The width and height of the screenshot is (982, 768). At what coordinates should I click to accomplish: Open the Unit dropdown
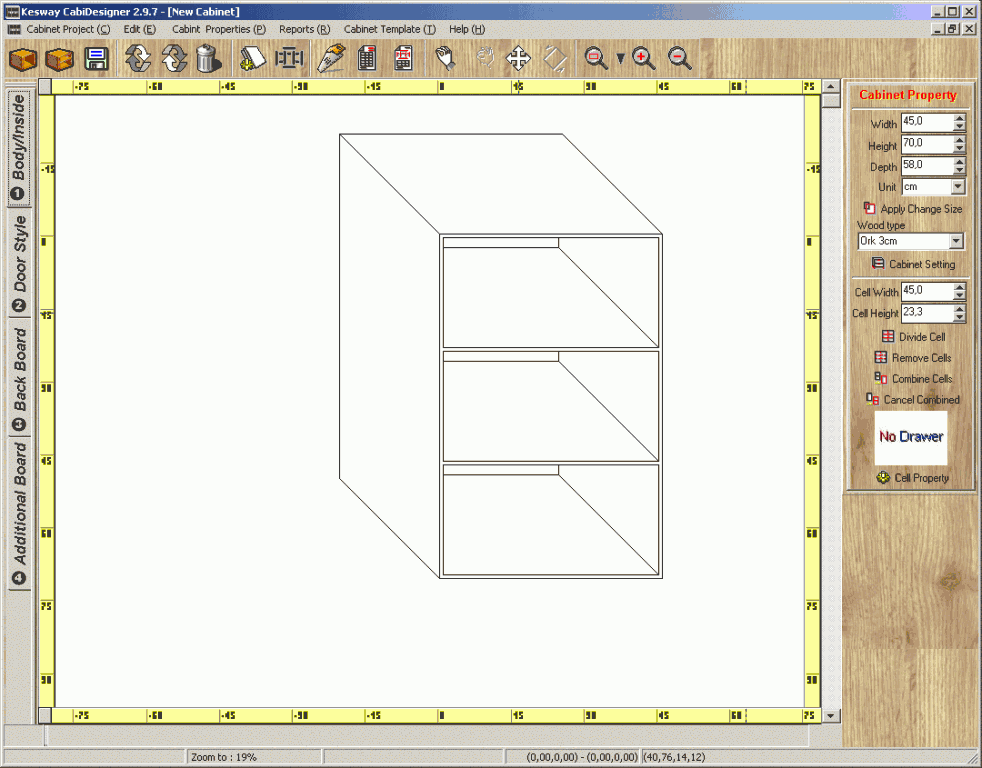958,187
